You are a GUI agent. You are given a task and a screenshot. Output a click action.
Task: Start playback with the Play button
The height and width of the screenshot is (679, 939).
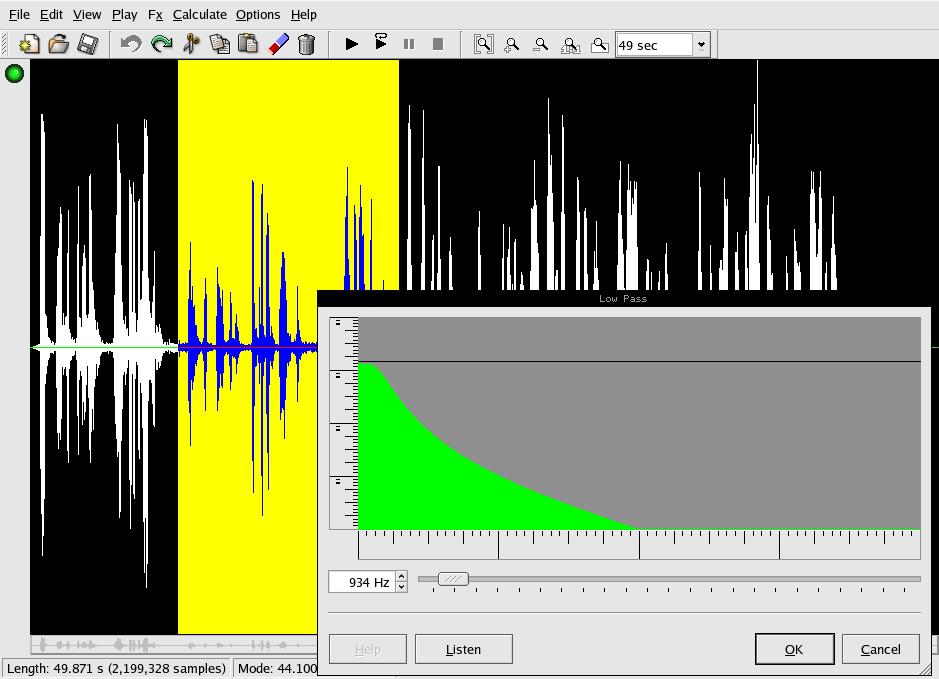tap(351, 44)
